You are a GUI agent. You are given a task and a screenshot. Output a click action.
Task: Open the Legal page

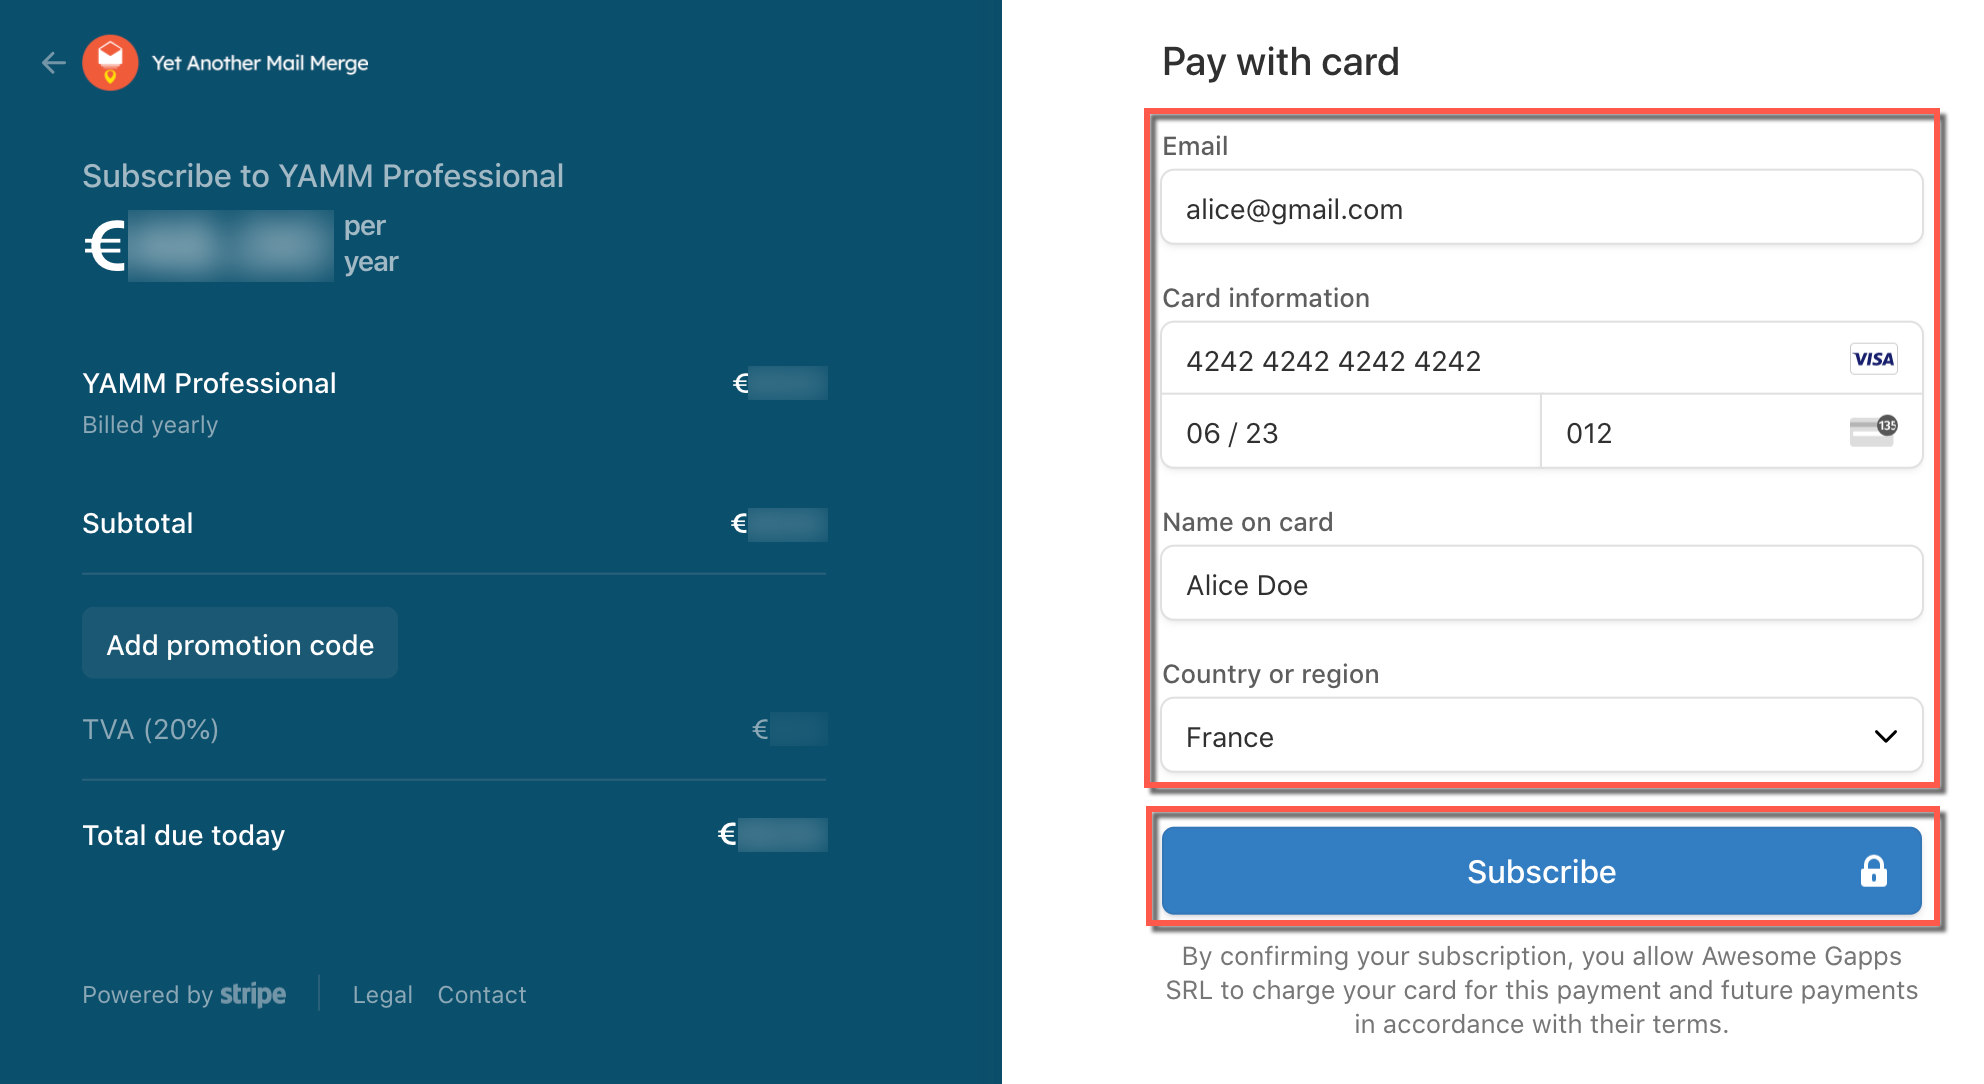(x=382, y=994)
